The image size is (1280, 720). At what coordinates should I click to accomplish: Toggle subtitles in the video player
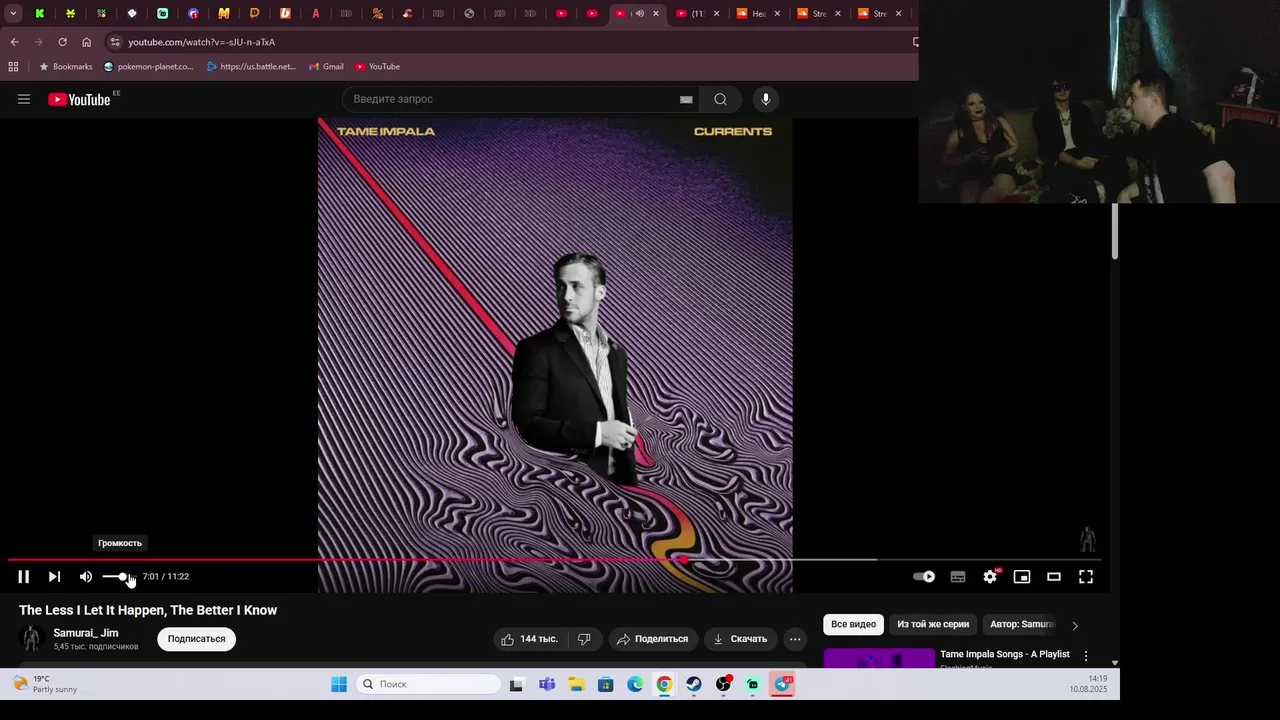pyautogui.click(x=958, y=577)
